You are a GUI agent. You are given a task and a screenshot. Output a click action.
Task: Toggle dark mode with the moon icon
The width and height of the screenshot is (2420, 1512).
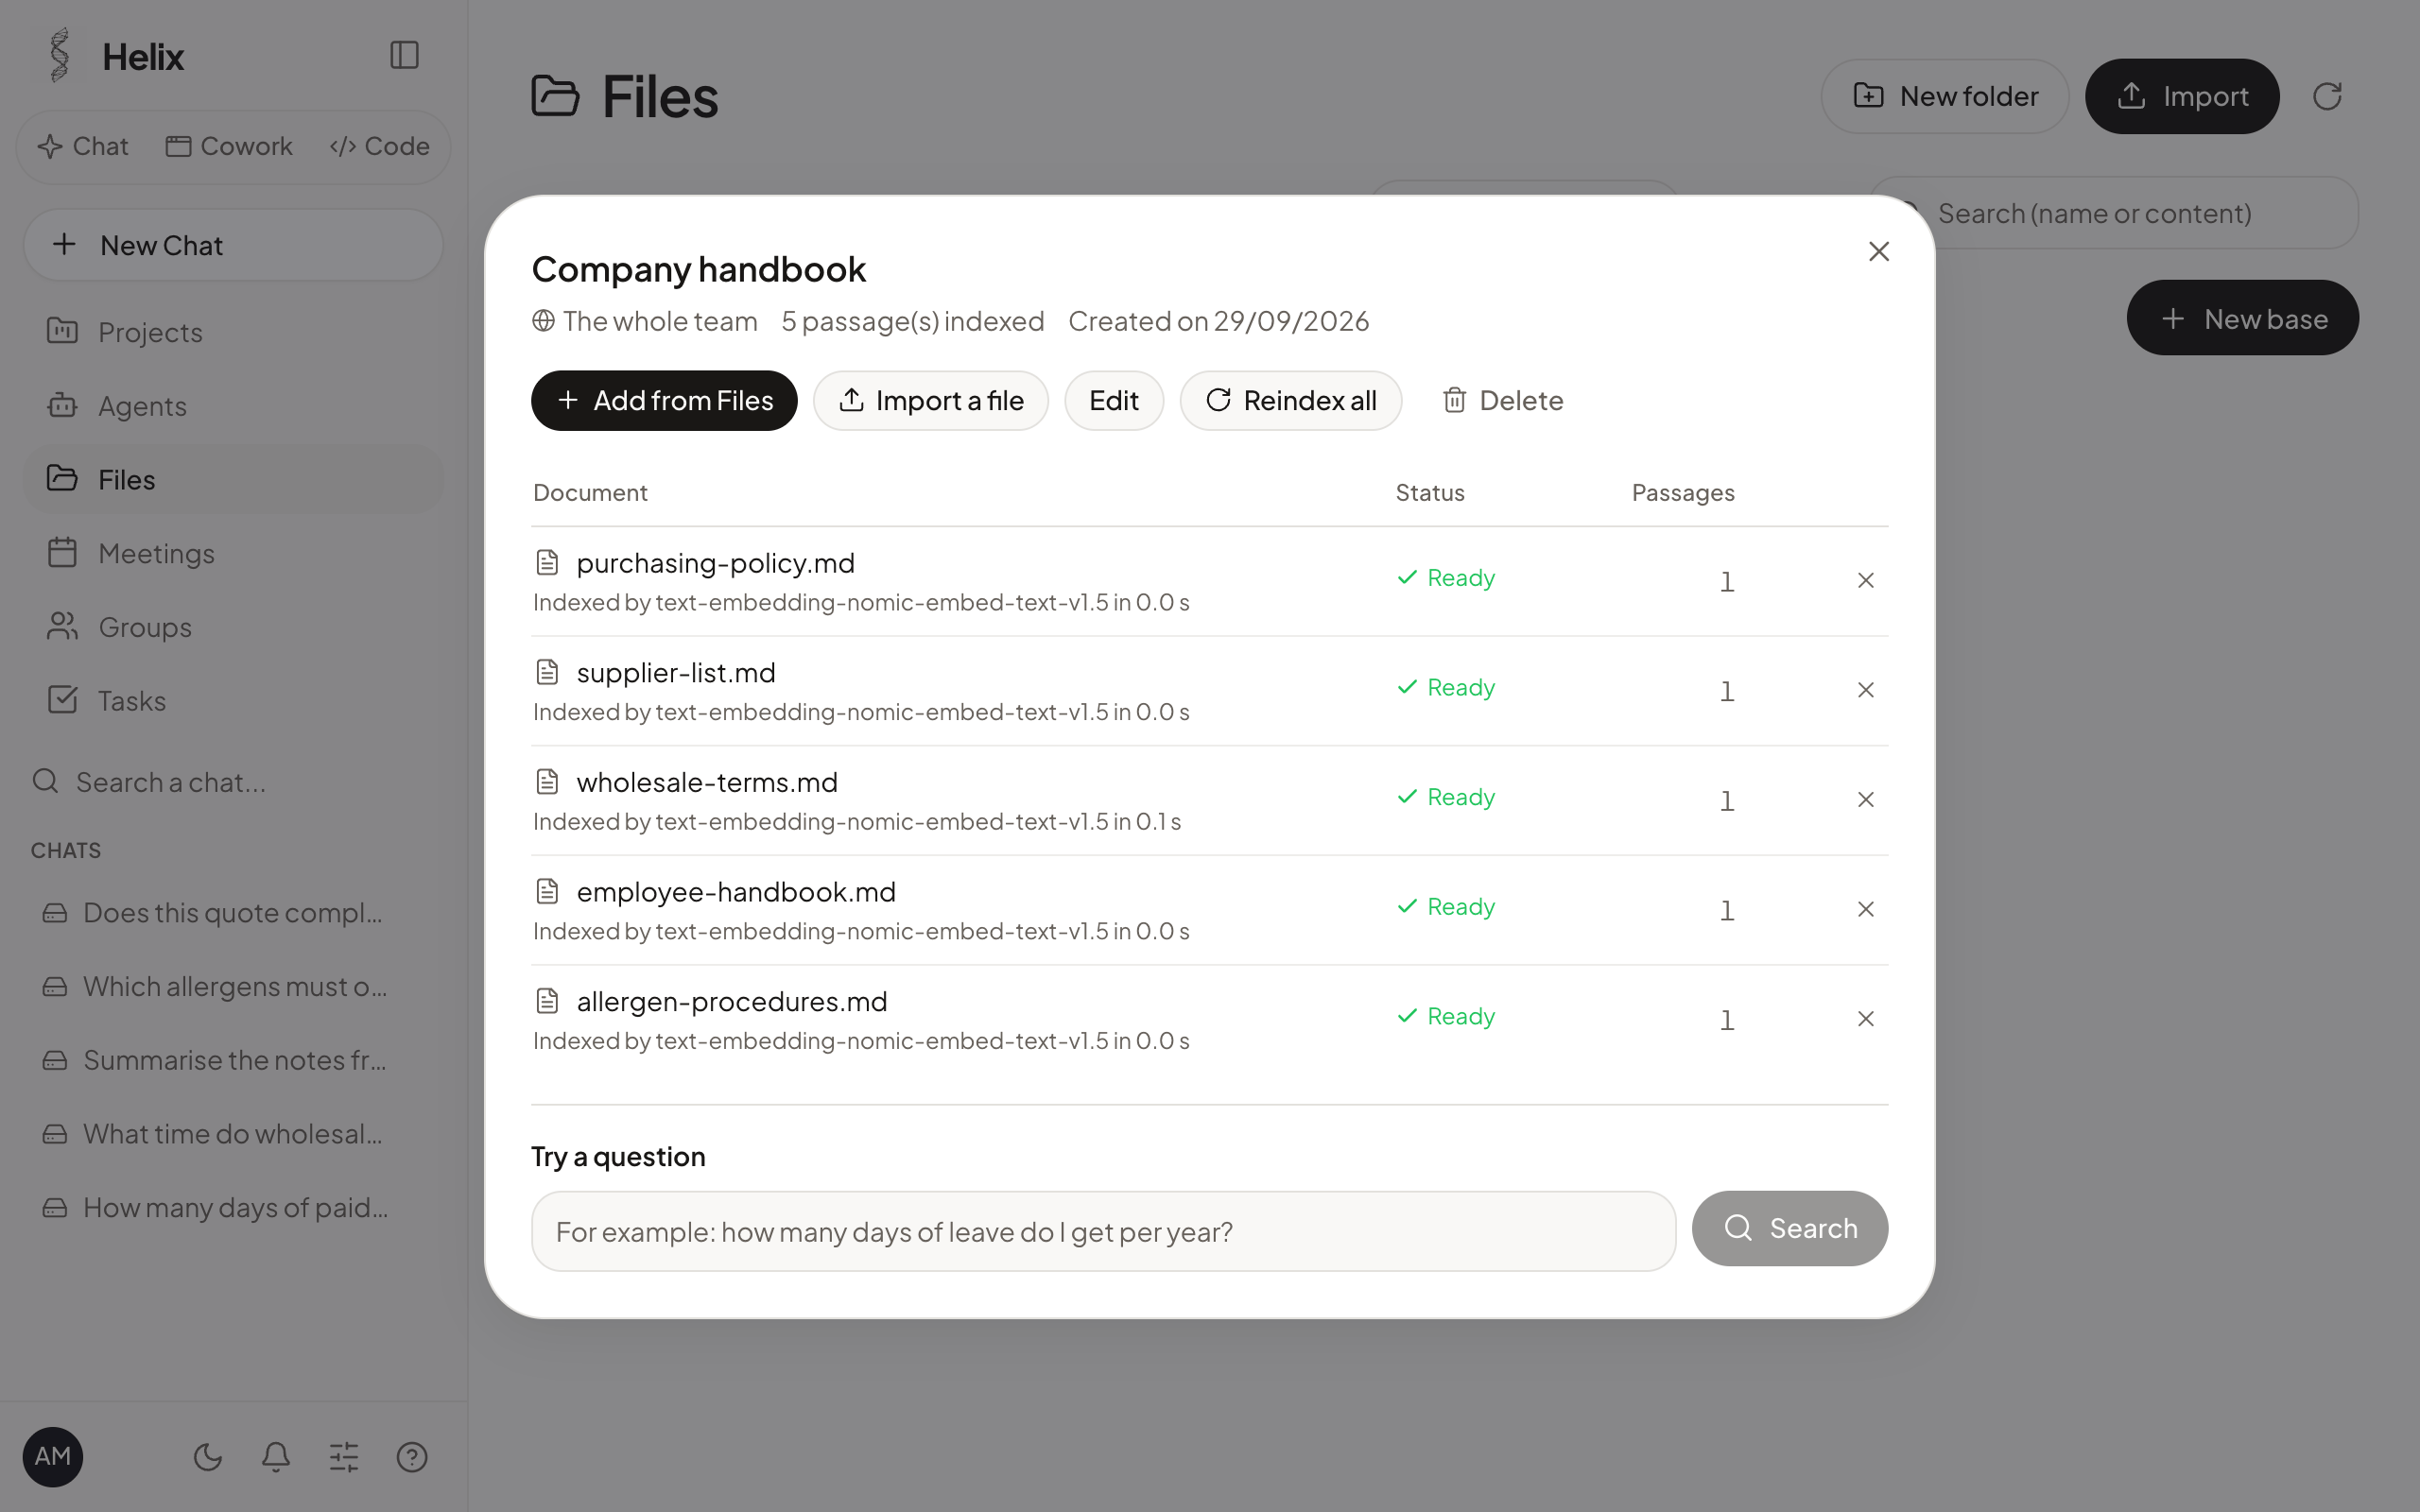(x=208, y=1457)
